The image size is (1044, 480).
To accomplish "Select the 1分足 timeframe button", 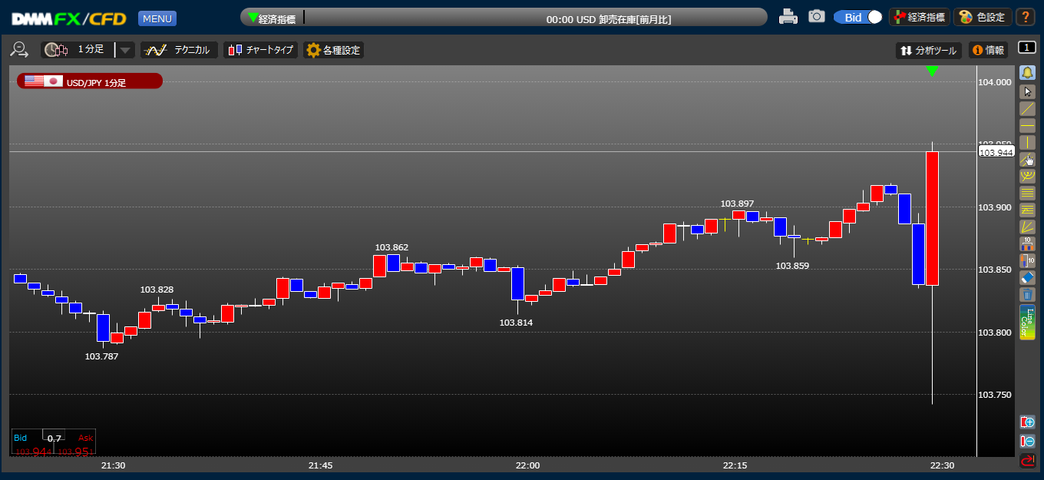I will 77,50.
